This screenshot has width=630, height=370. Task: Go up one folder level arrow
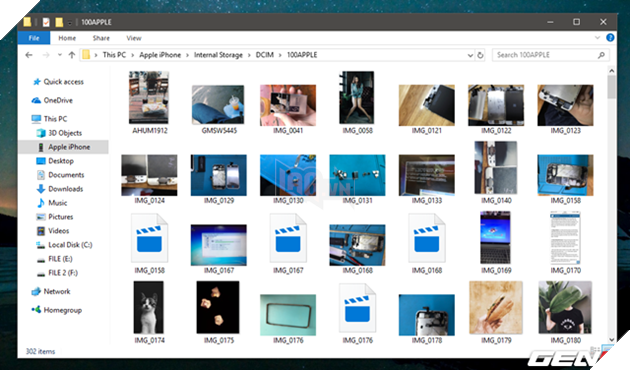pyautogui.click(x=72, y=55)
